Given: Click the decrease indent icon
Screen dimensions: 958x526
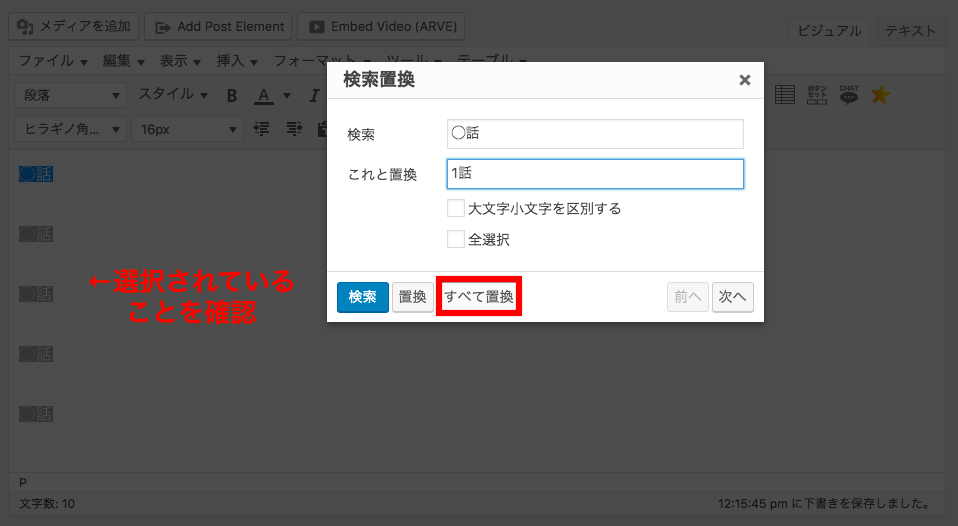Looking at the screenshot, I should [x=261, y=129].
